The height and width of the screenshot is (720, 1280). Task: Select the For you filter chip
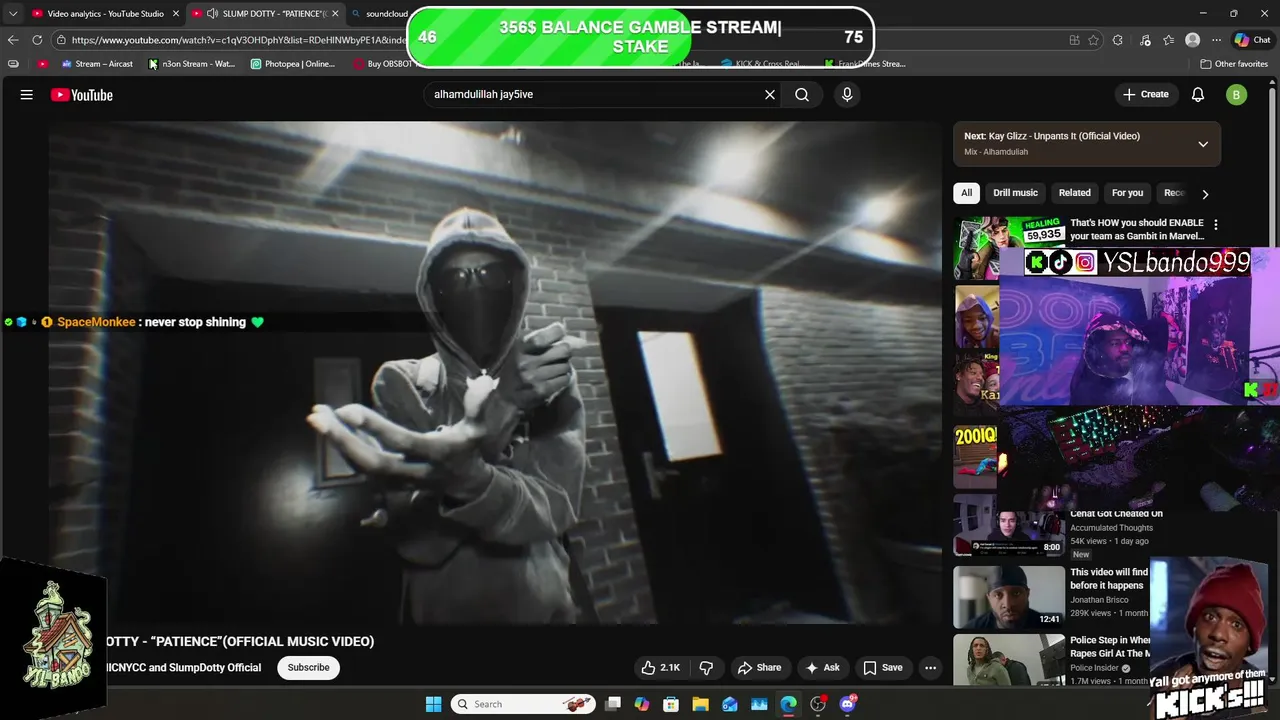coord(1127,193)
